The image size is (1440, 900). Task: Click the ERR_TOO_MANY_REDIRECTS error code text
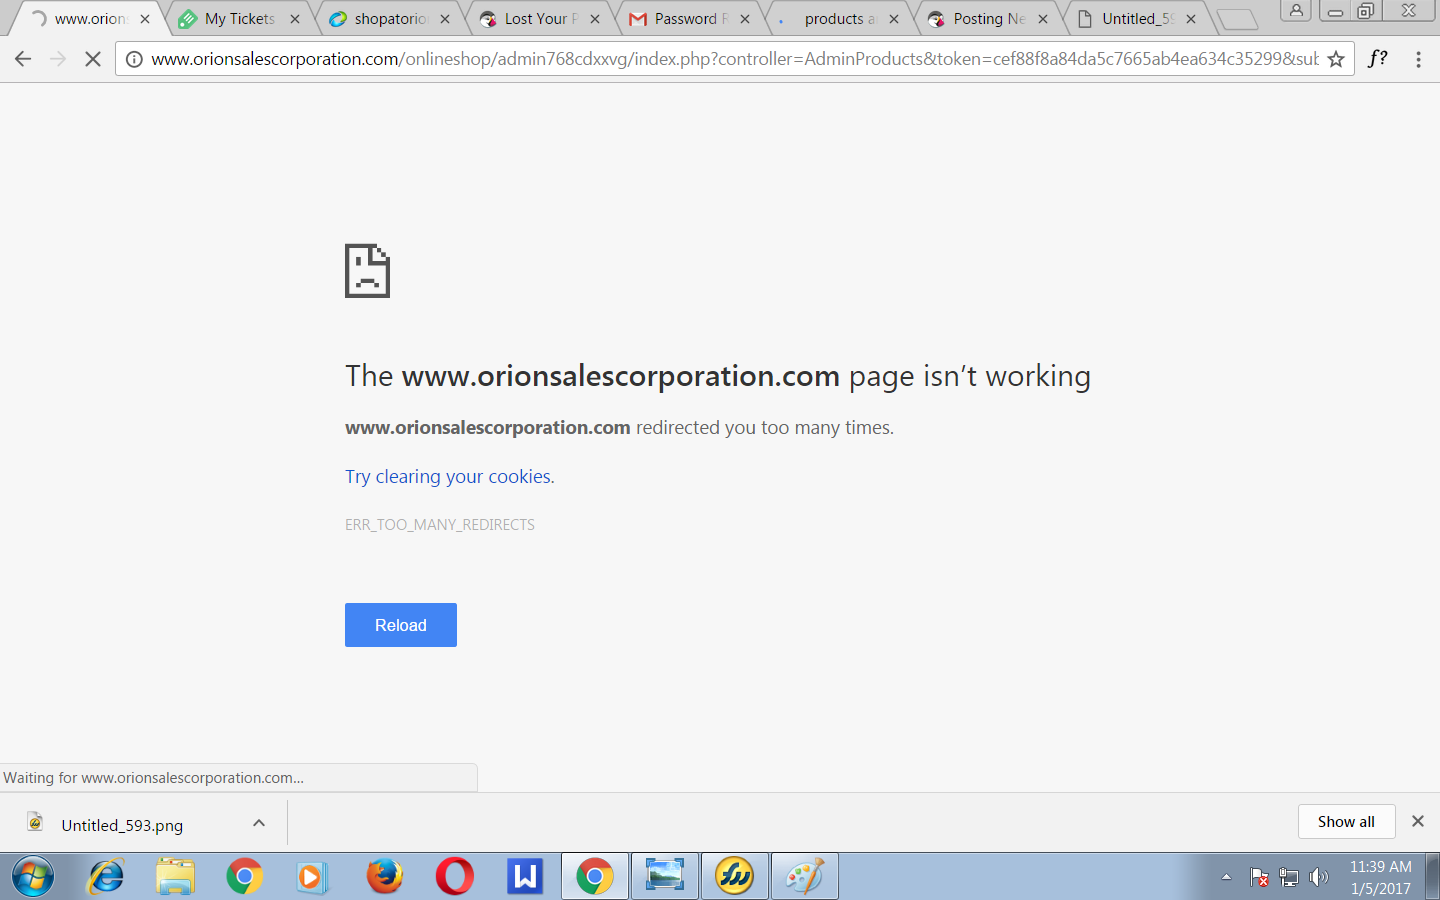(x=440, y=525)
